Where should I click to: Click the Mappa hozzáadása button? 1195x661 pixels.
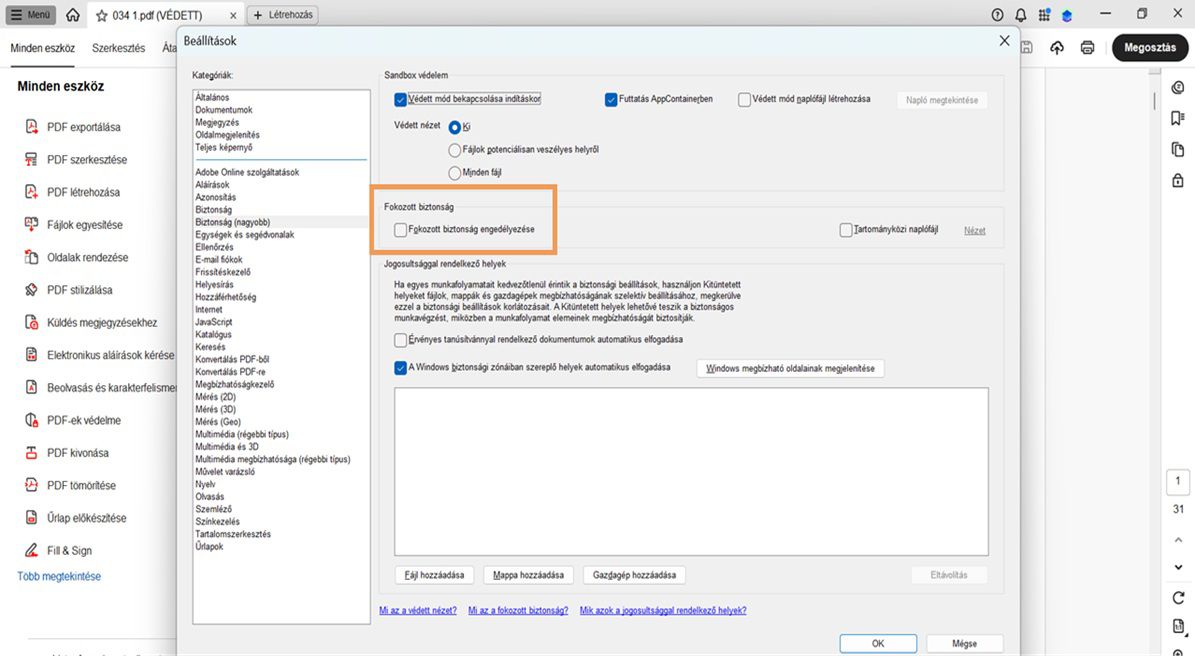pyautogui.click(x=528, y=575)
